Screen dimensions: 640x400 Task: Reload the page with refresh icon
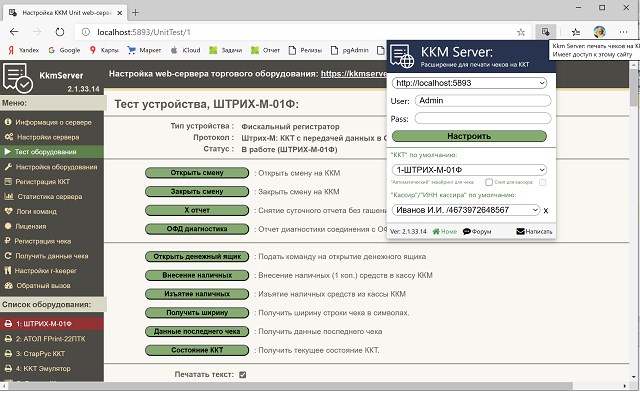point(60,32)
